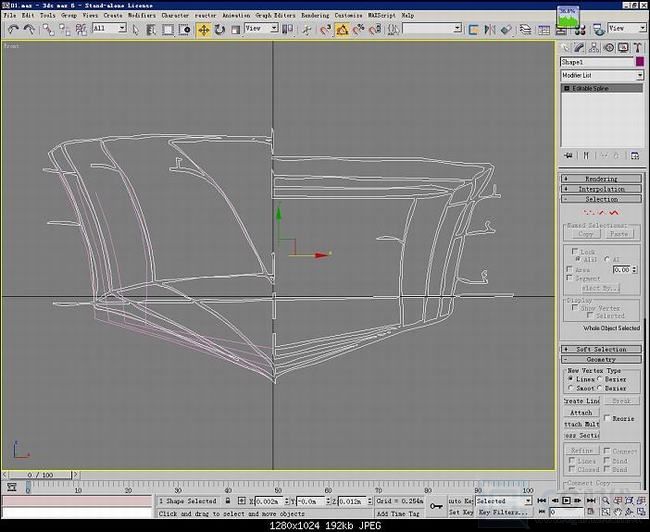Click the Mirror Selected Objects icon
This screenshot has height=532, width=650.
click(490, 29)
